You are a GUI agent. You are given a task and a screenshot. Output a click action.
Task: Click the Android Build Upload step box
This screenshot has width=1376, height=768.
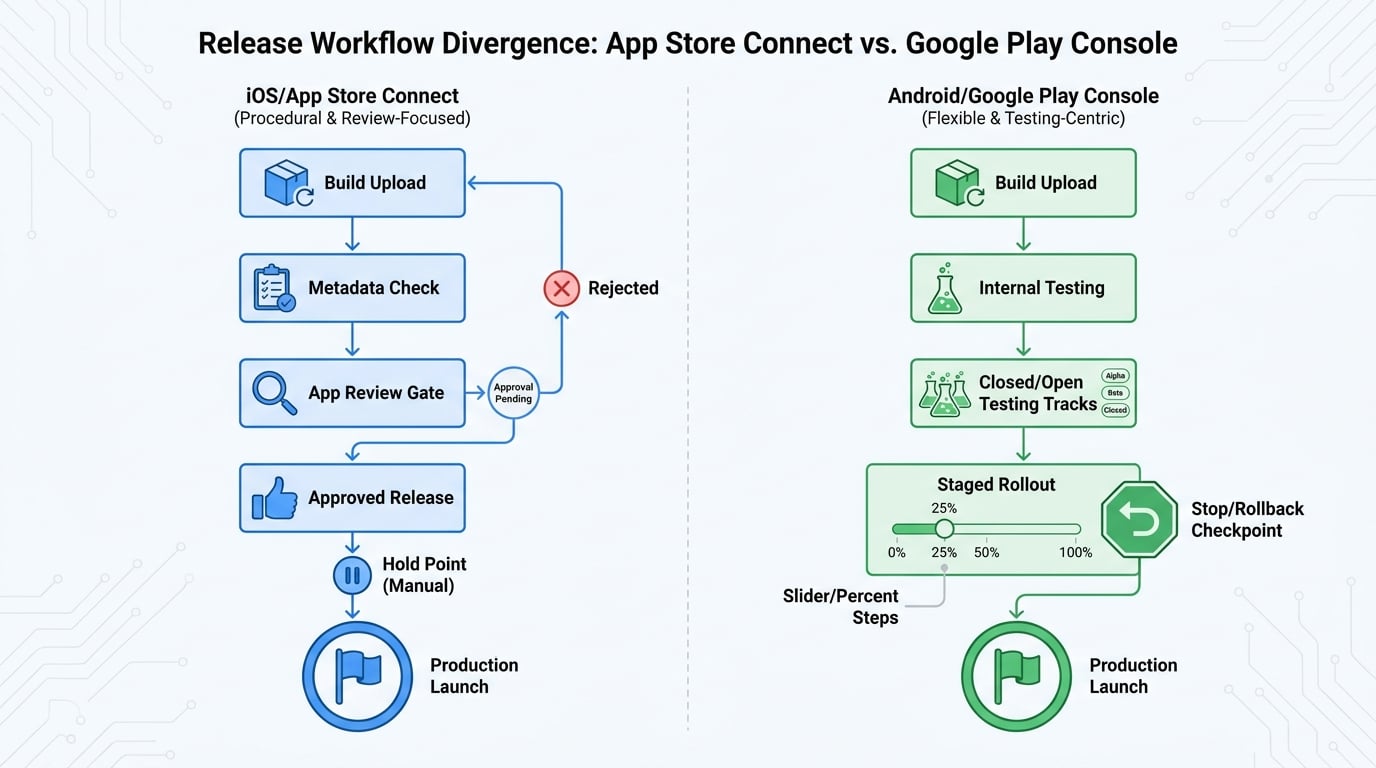tap(1023, 183)
